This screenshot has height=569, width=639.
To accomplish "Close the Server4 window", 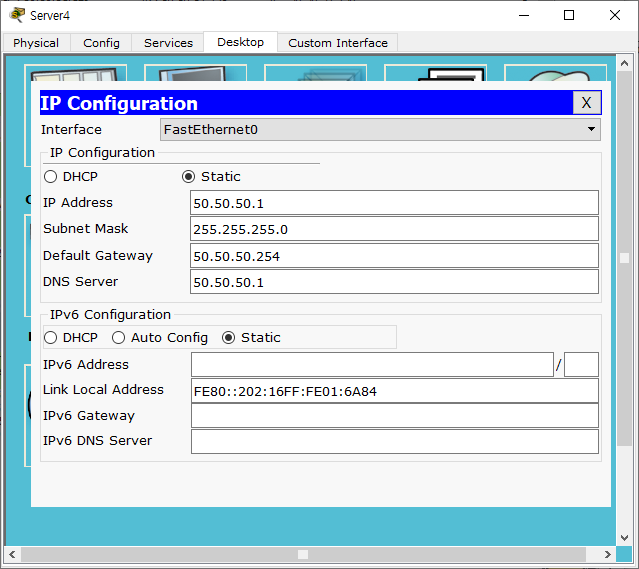I will (615, 15).
